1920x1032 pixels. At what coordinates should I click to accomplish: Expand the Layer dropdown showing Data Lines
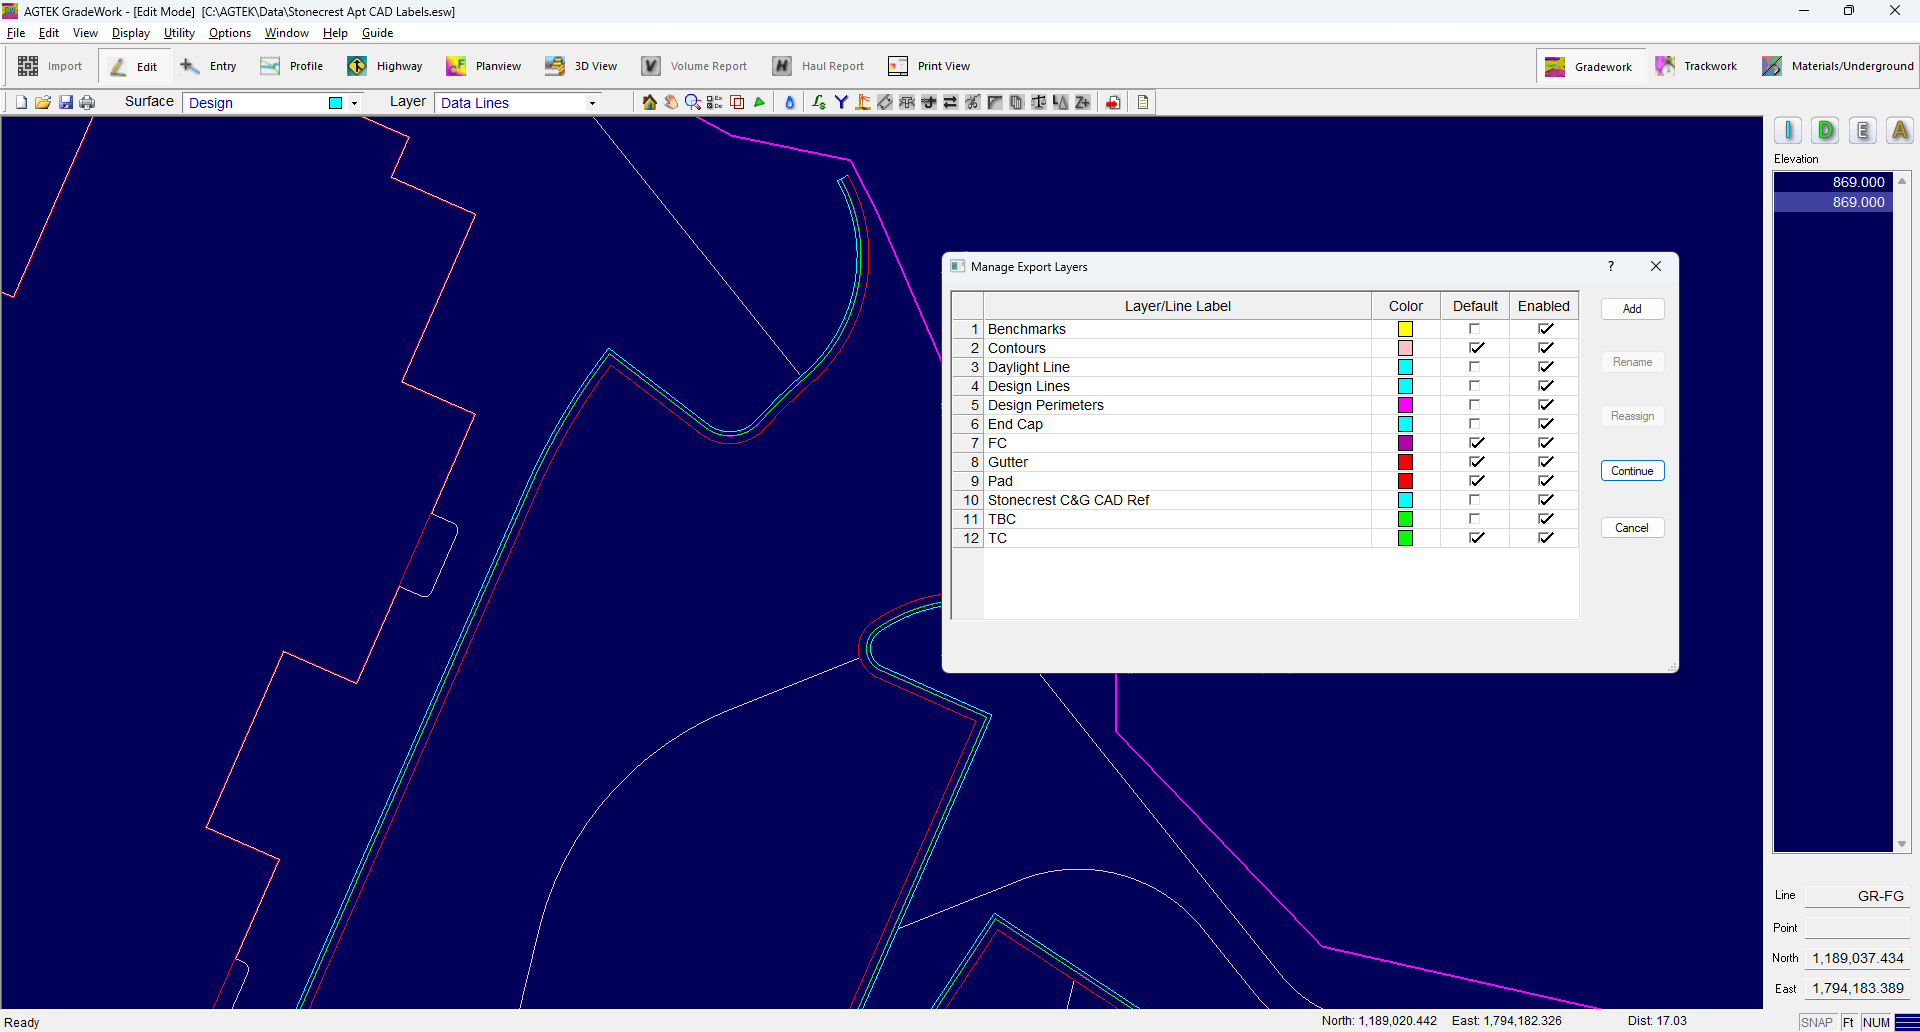(592, 103)
